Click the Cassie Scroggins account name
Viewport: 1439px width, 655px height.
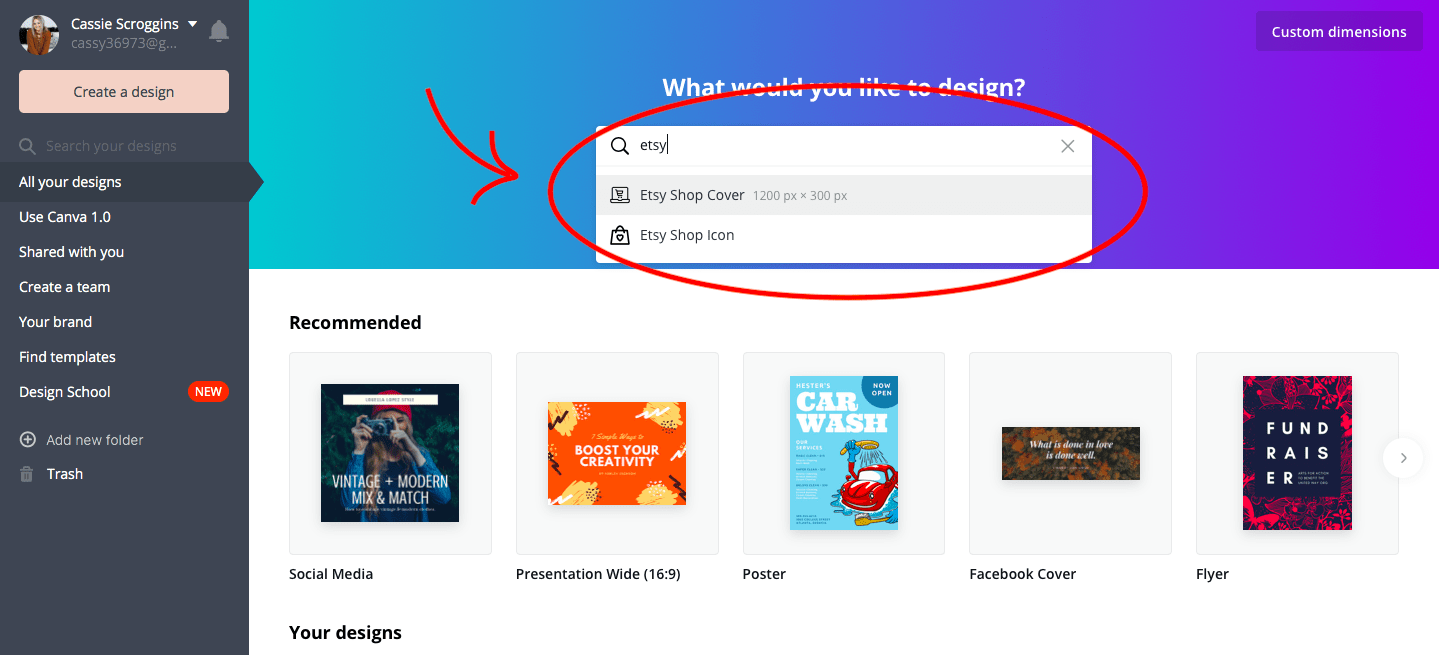(125, 24)
